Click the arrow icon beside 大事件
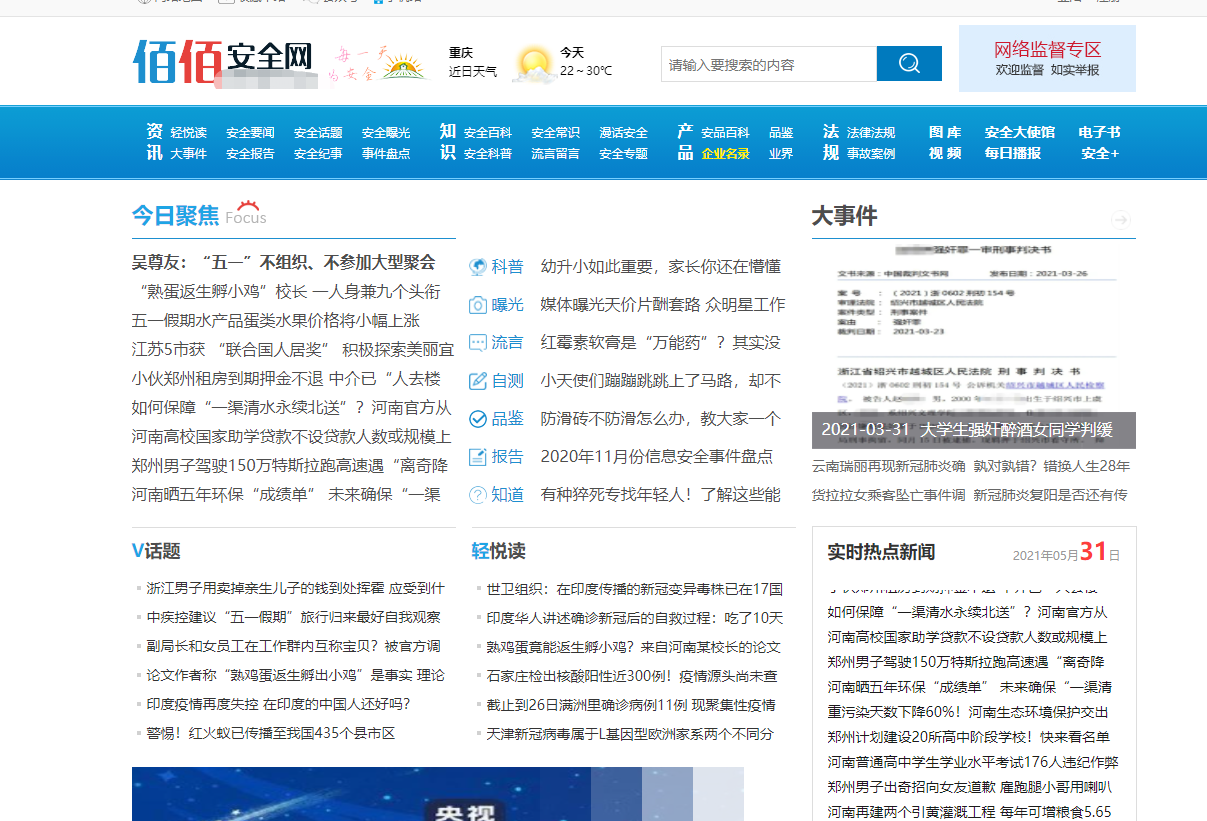Viewport: 1207px width, 821px height. coord(1121,219)
